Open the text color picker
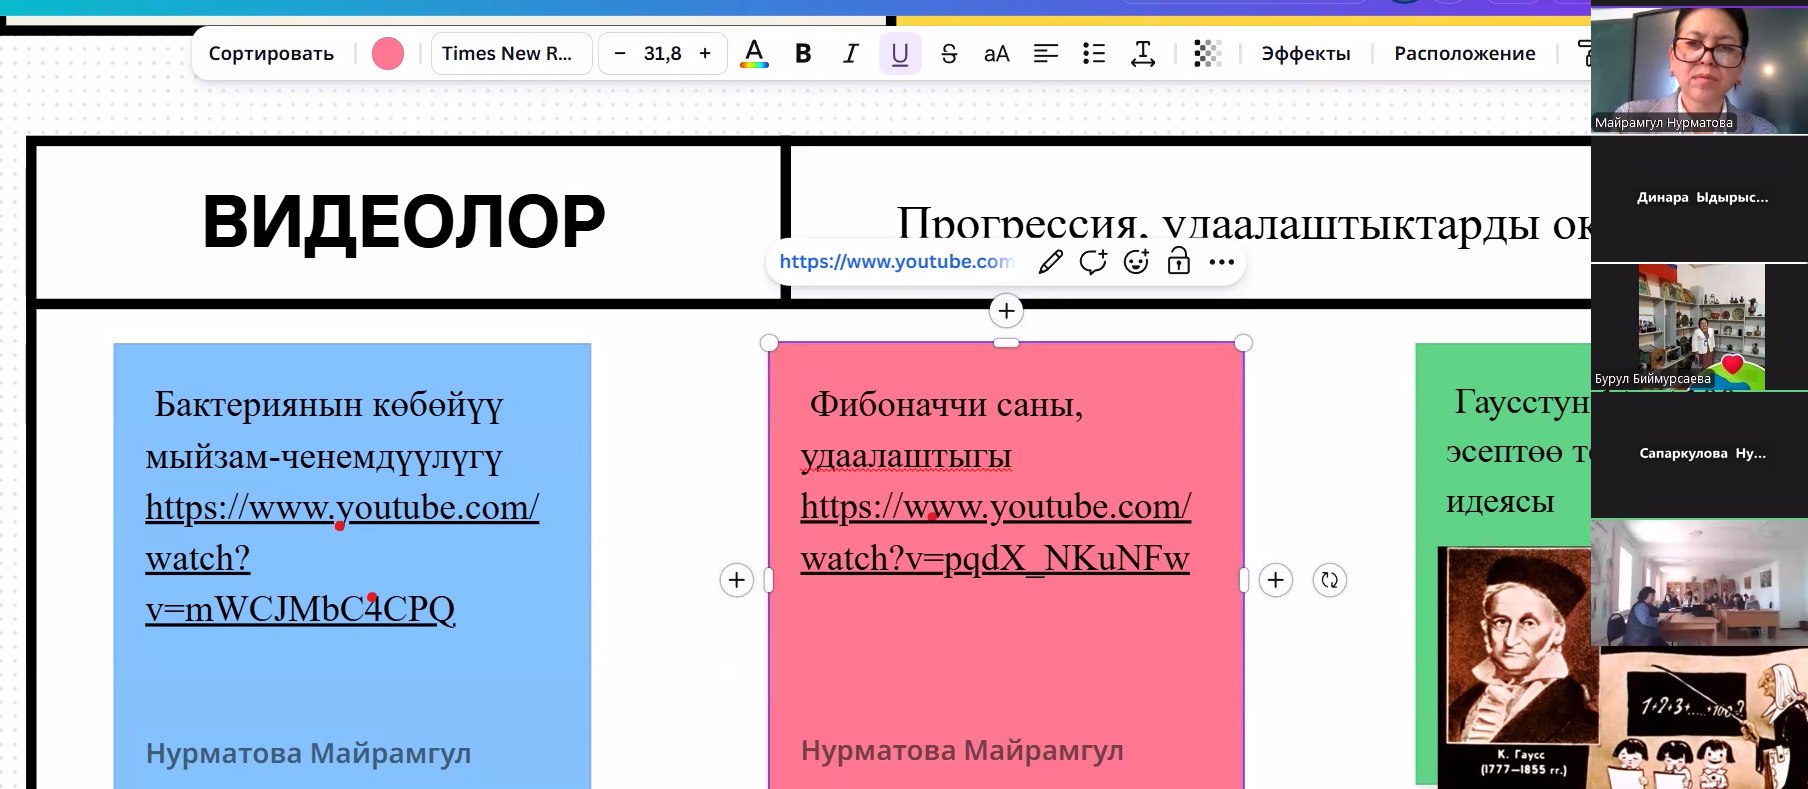The height and width of the screenshot is (789, 1808). (x=754, y=54)
